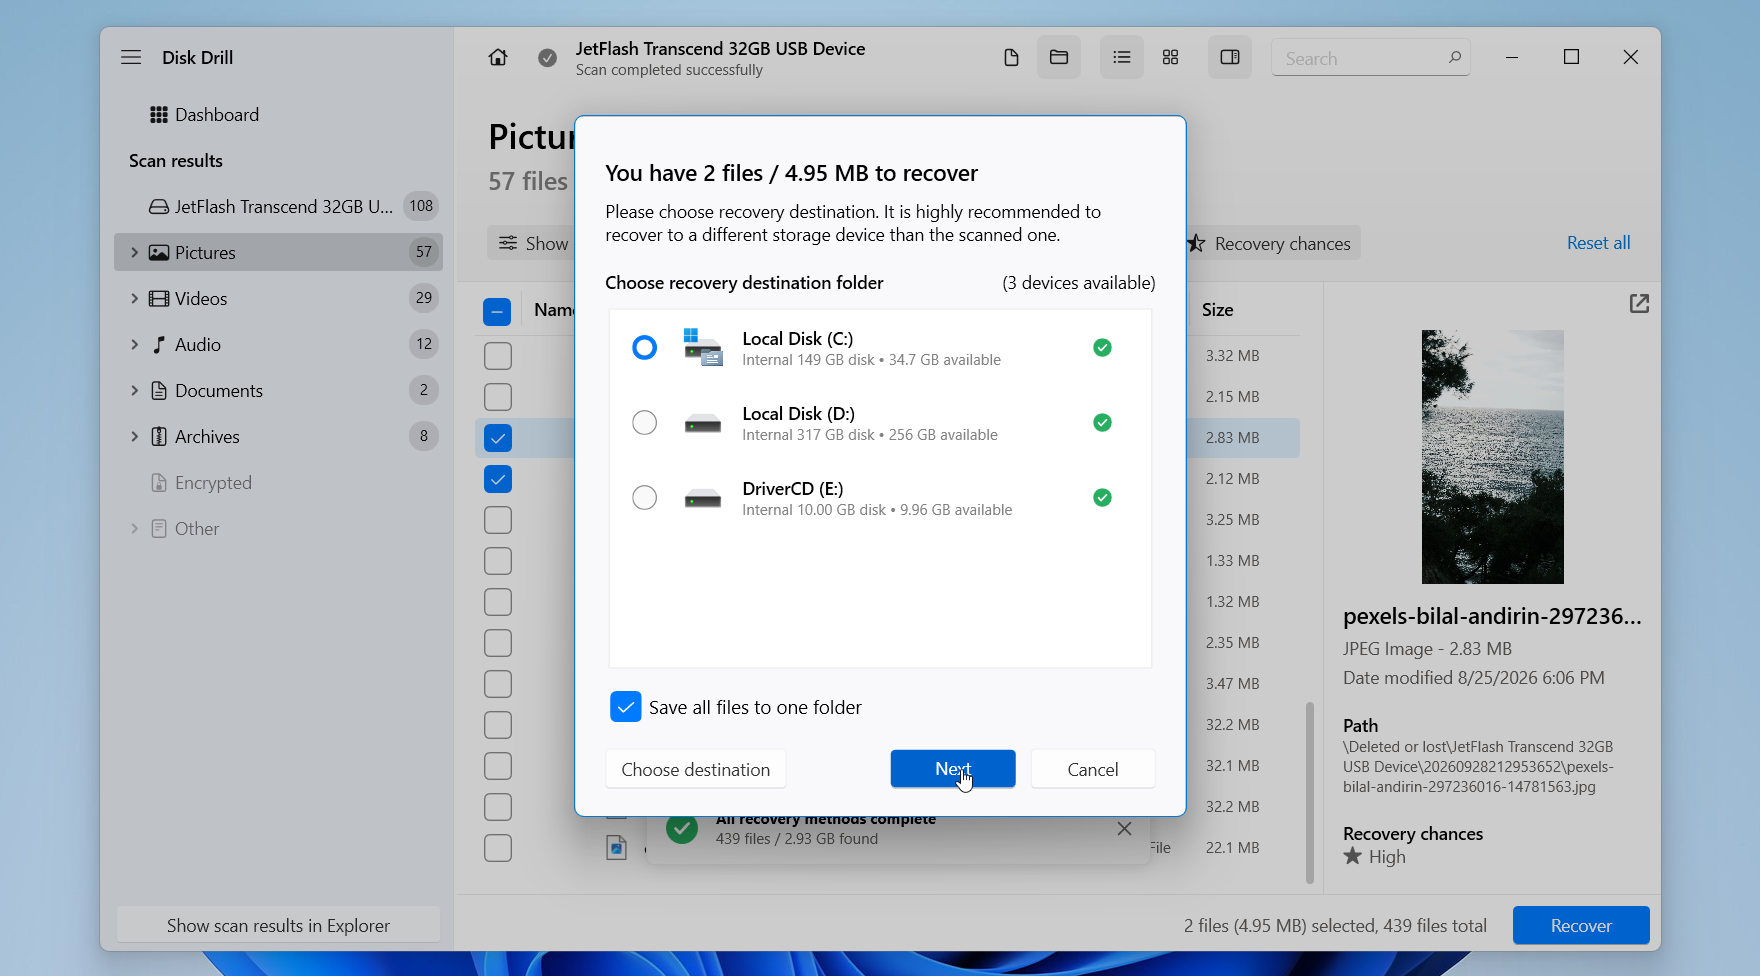Screen dimensions: 1760x976
Task: Select DriverCD (E:) radio button
Action: tap(645, 497)
